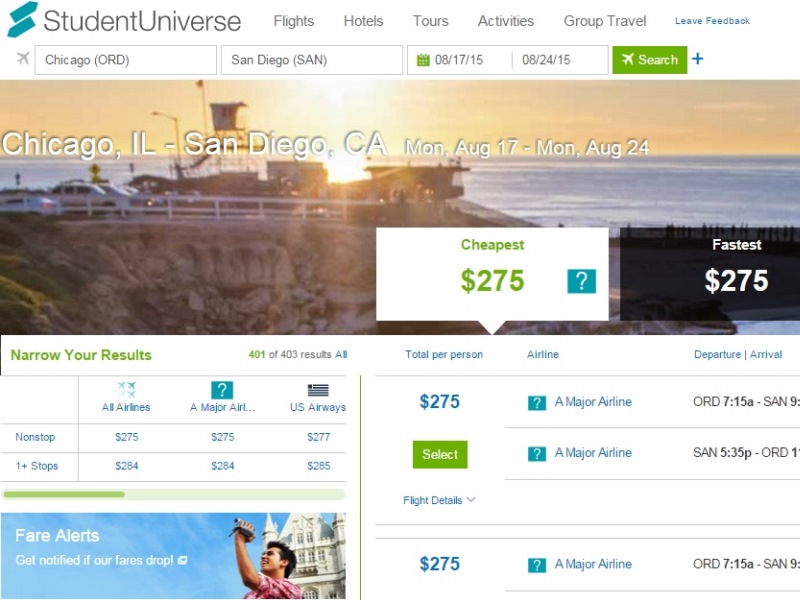
Task: Click the Leave Feedback link
Action: click(x=712, y=21)
